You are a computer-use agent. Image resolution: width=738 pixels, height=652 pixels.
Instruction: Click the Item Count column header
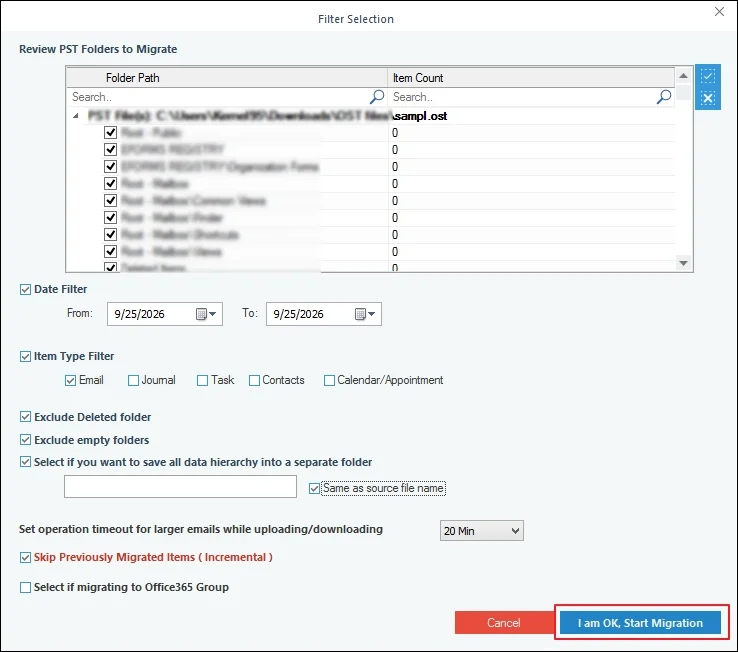[531, 78]
